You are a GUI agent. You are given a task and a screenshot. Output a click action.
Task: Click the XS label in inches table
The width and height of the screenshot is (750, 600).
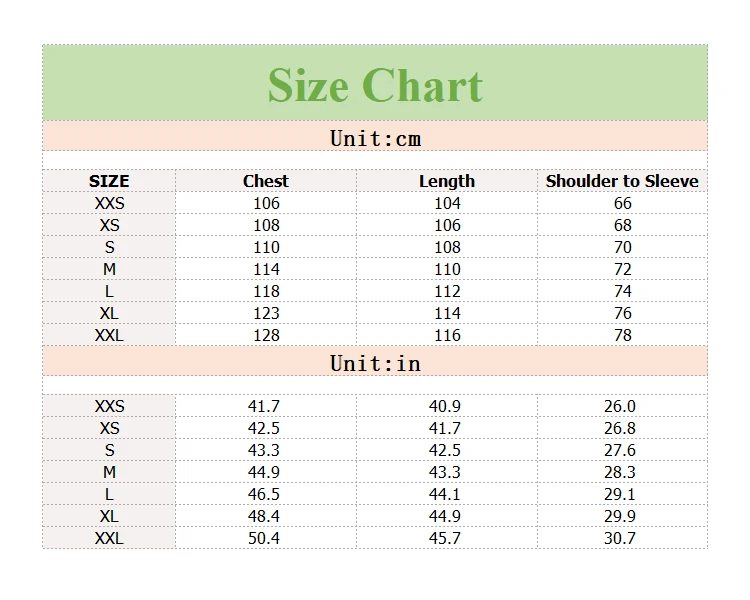coord(109,428)
